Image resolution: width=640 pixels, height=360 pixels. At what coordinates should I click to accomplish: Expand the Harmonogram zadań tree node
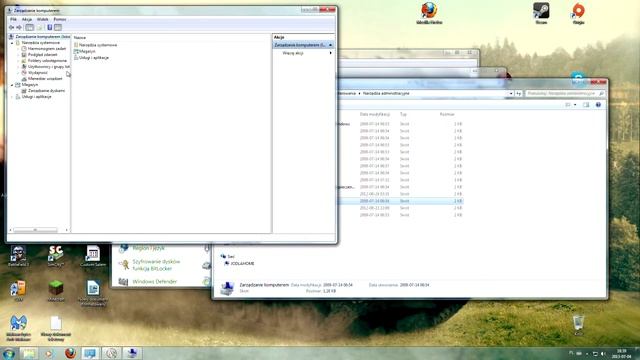pyautogui.click(x=18, y=49)
